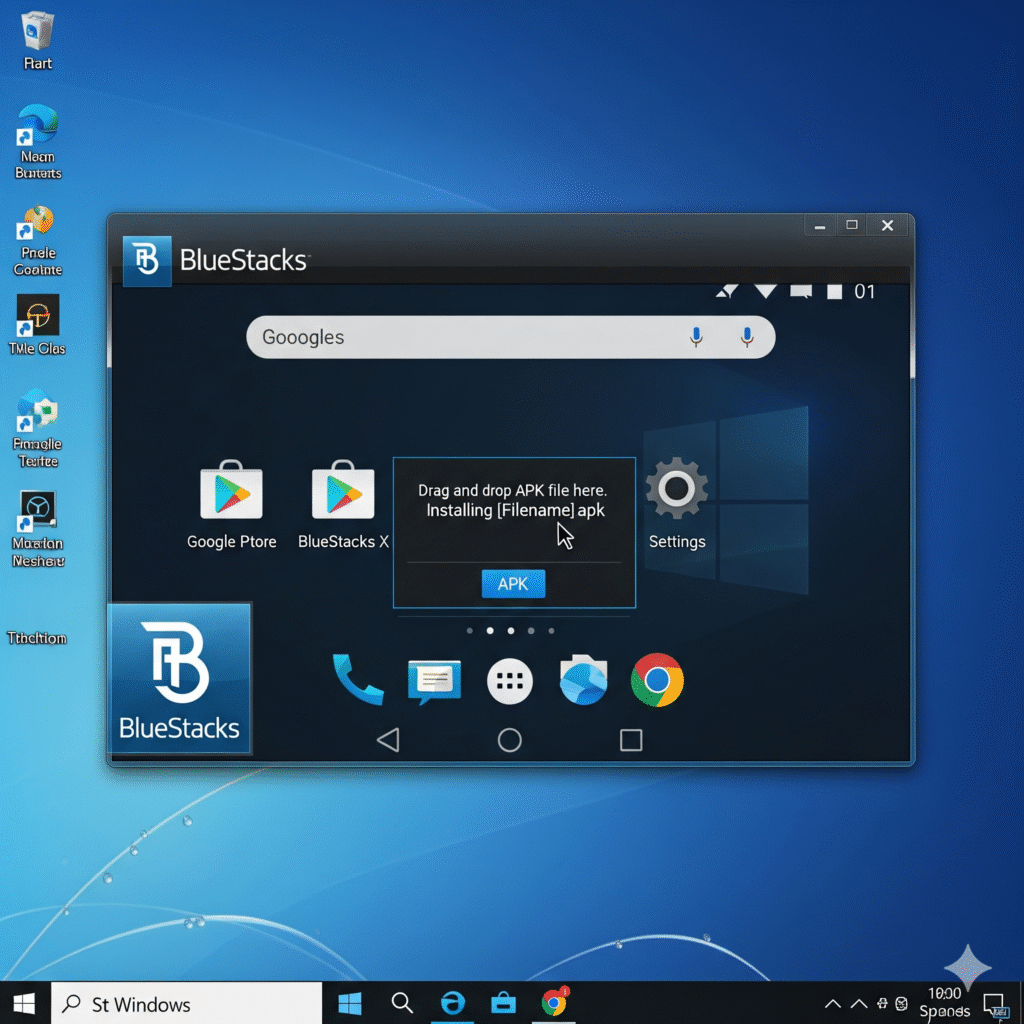Open the Recent apps square button
Viewport: 1024px width, 1024px height.
[x=630, y=740]
